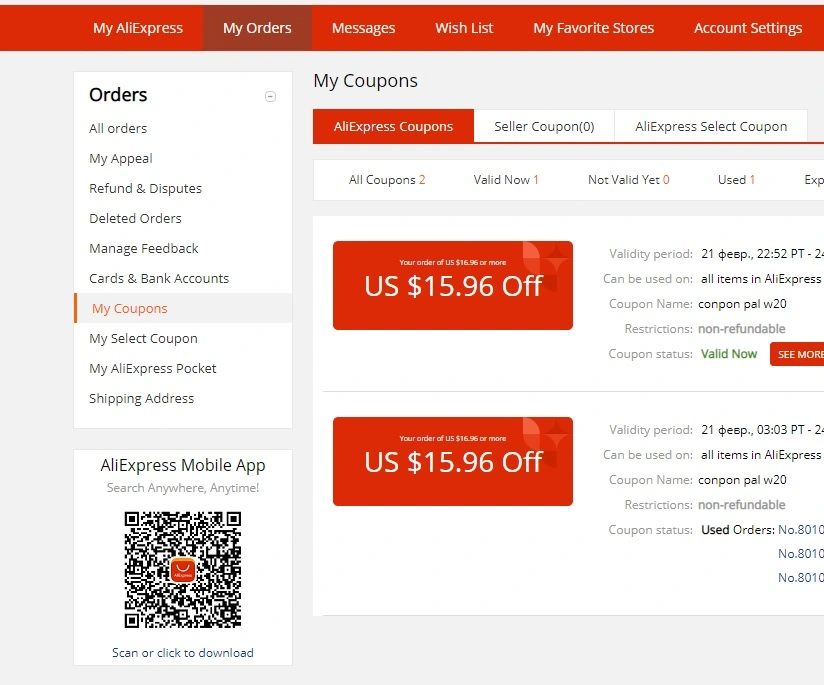This screenshot has height=685, width=824.
Task: Click the AliExpress logo inside QR code
Action: (182, 570)
